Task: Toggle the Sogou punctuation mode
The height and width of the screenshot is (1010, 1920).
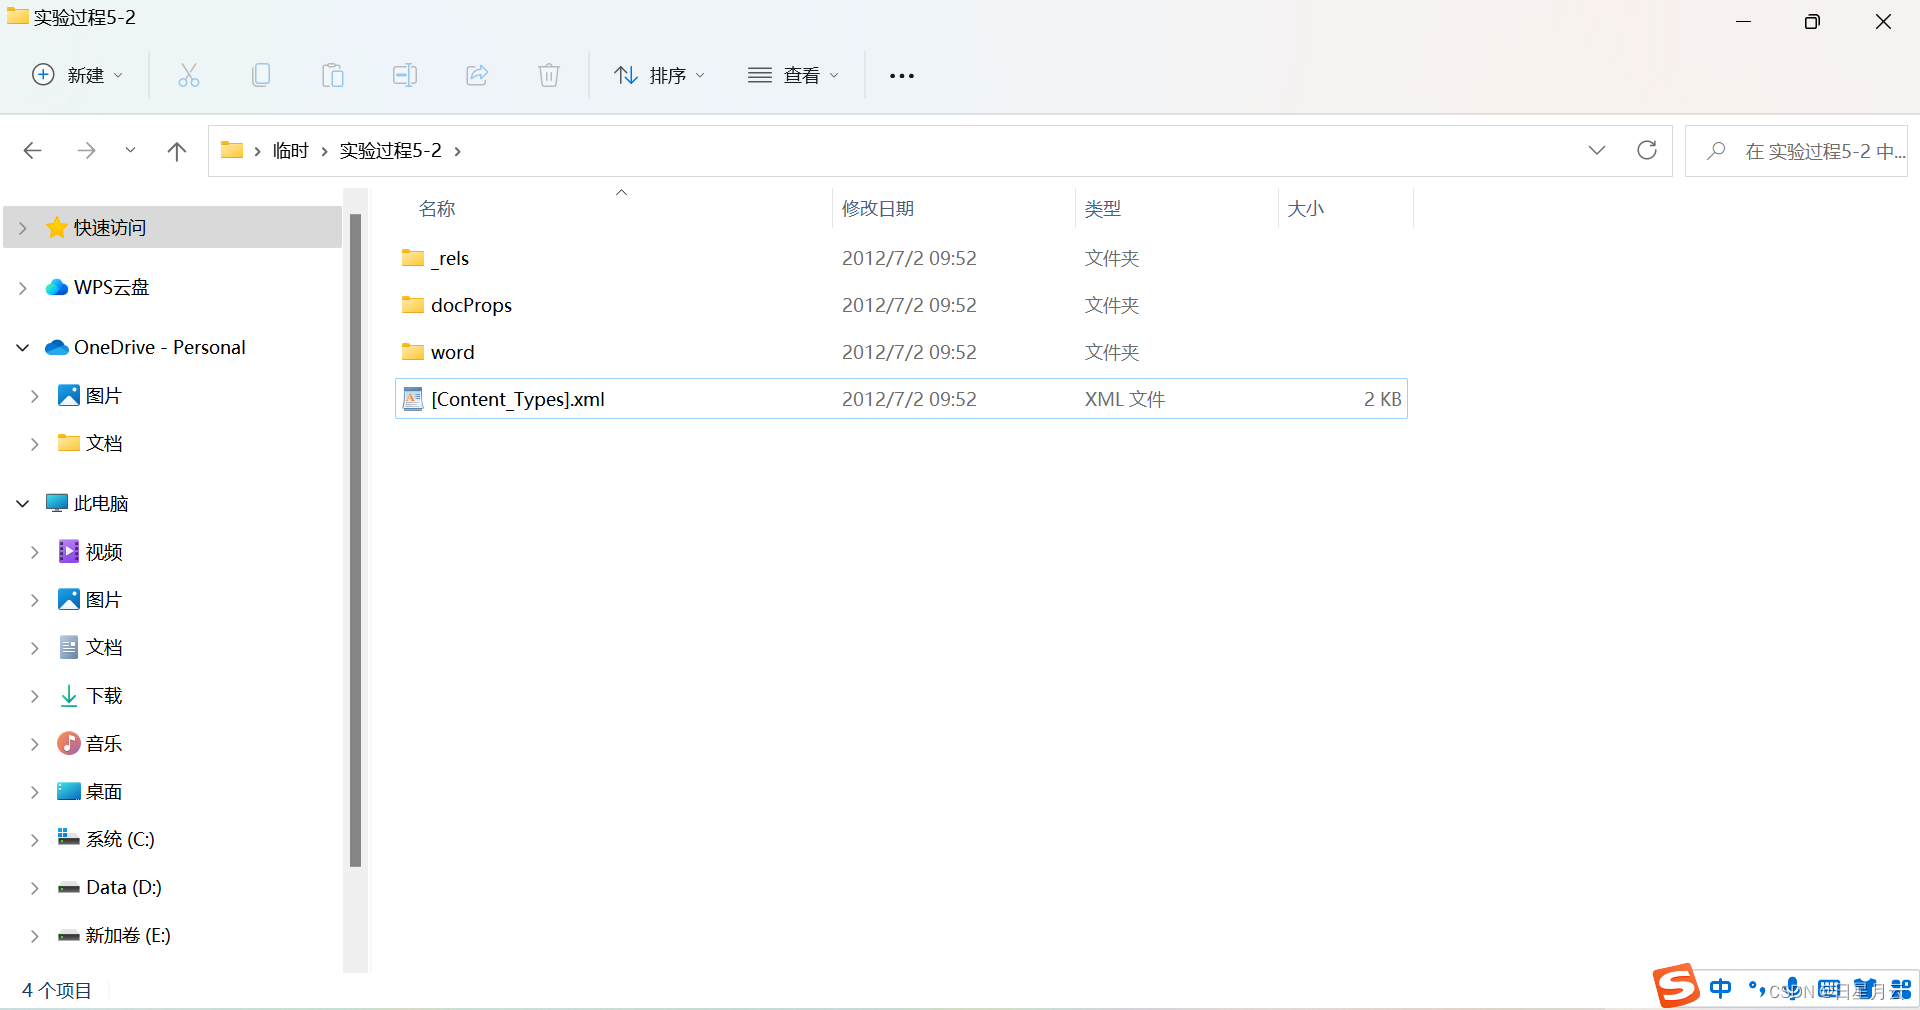Action: (1757, 989)
